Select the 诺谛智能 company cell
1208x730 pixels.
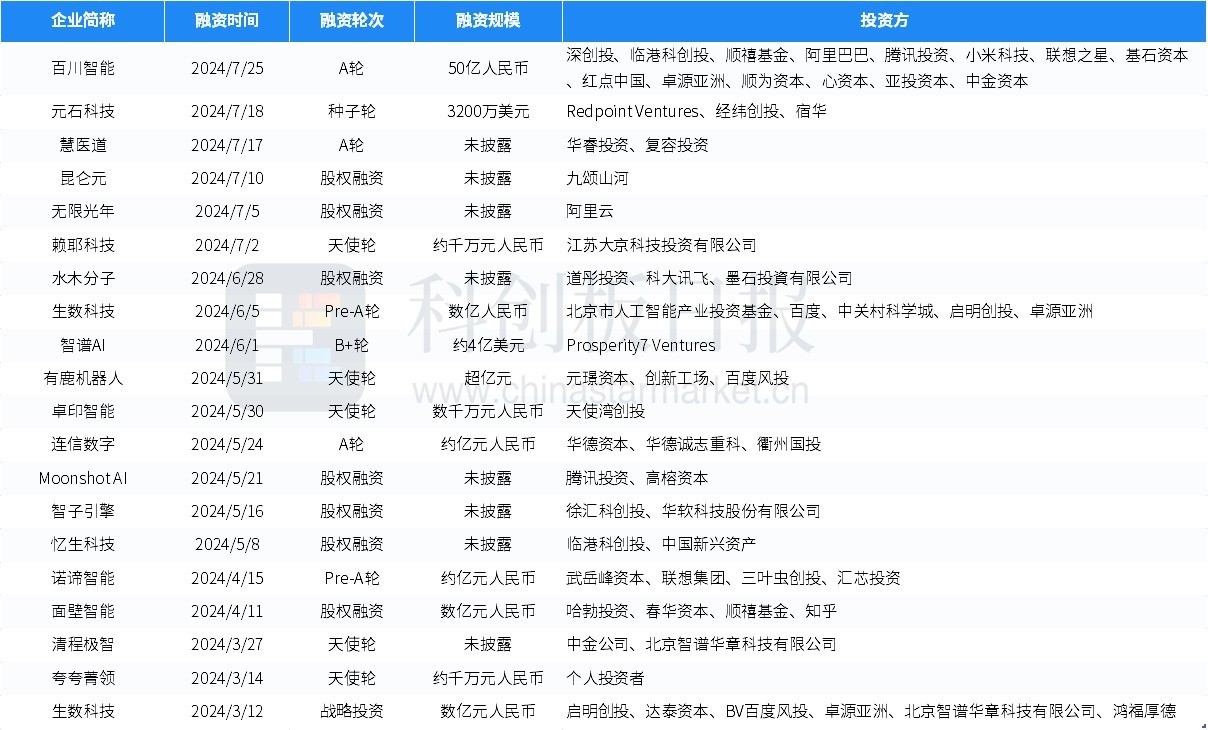pos(83,578)
